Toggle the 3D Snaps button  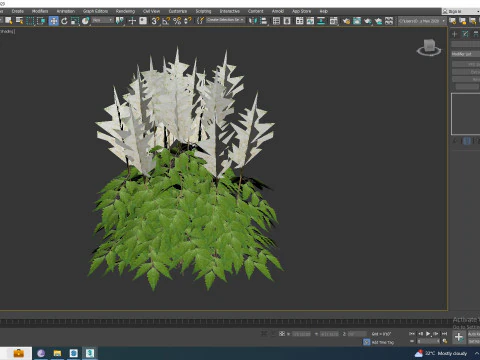pyautogui.click(x=155, y=21)
